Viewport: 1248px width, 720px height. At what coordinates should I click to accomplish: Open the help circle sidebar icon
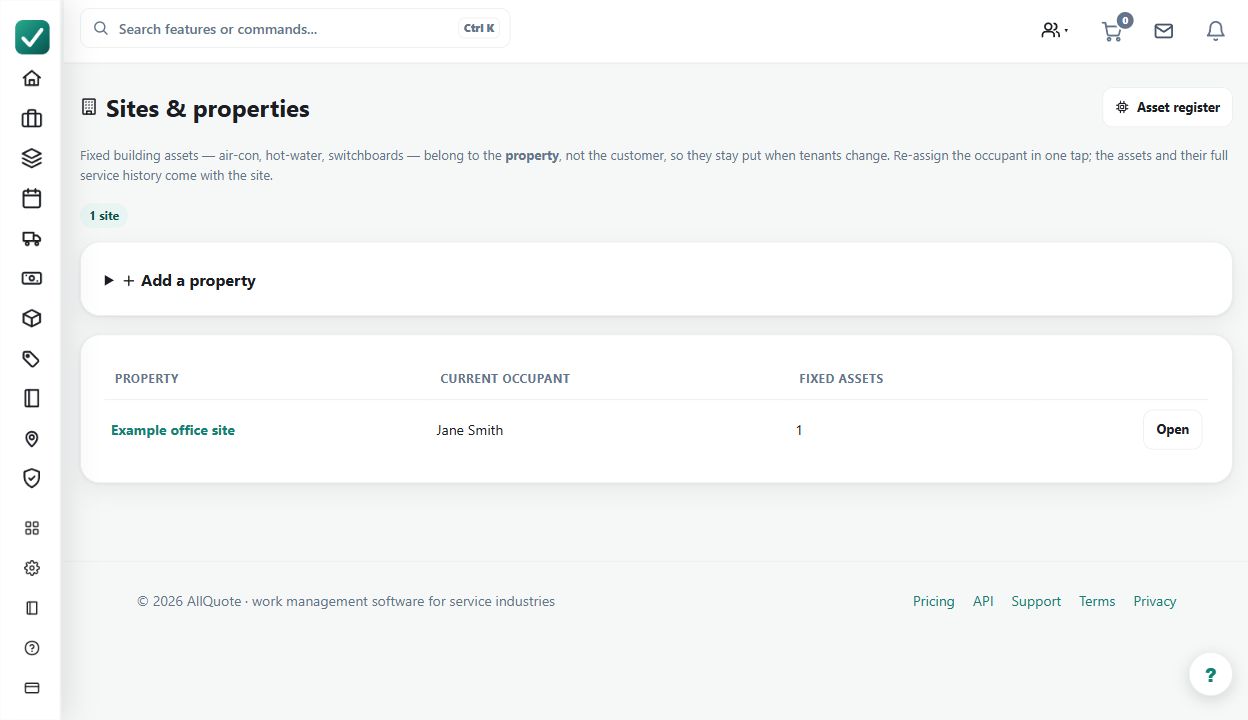[32, 648]
